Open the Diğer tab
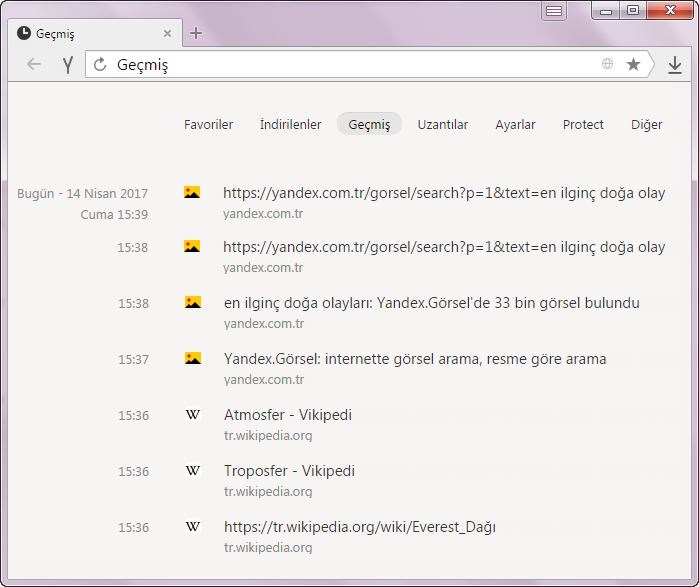 646,125
